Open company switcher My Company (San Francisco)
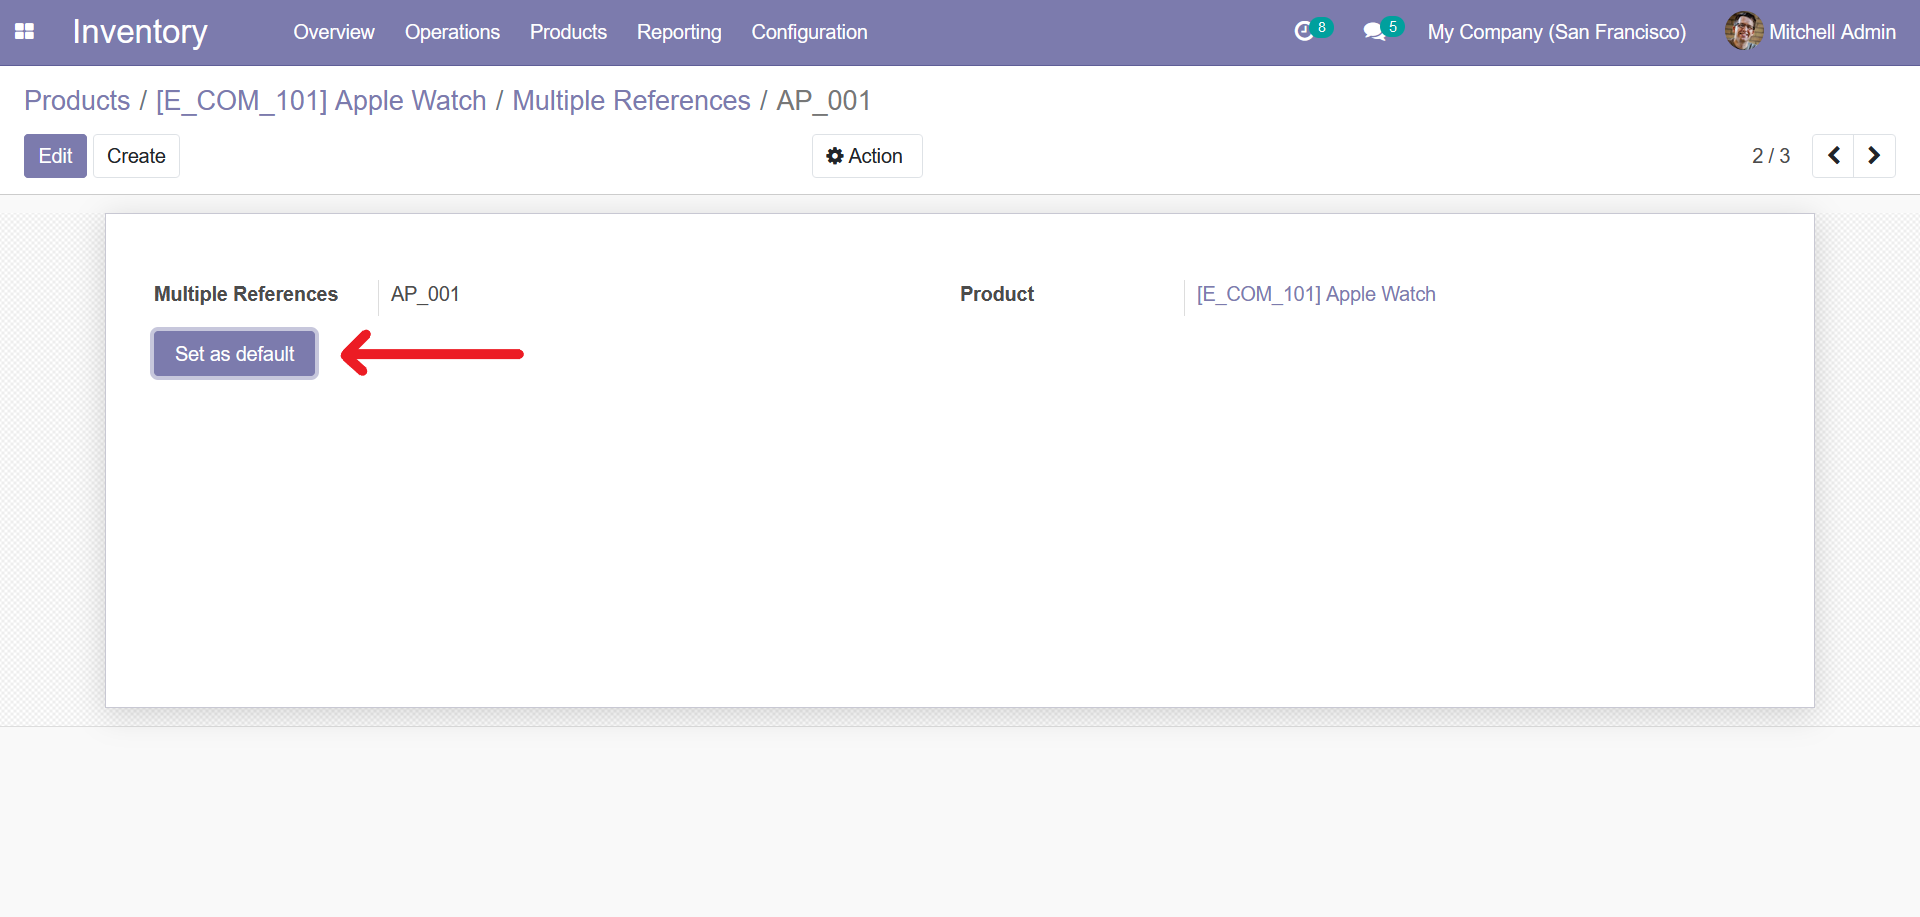This screenshot has width=1920, height=917. point(1557,32)
